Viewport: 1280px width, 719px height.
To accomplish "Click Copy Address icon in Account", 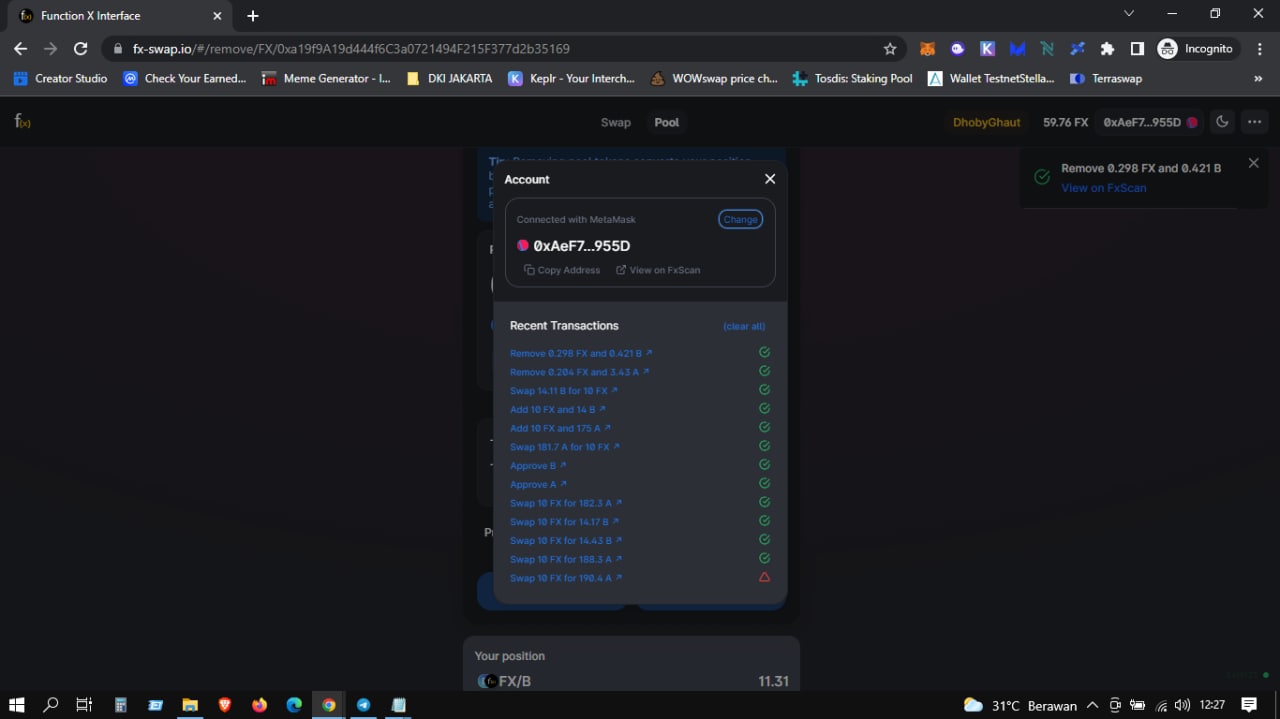I will (x=530, y=270).
